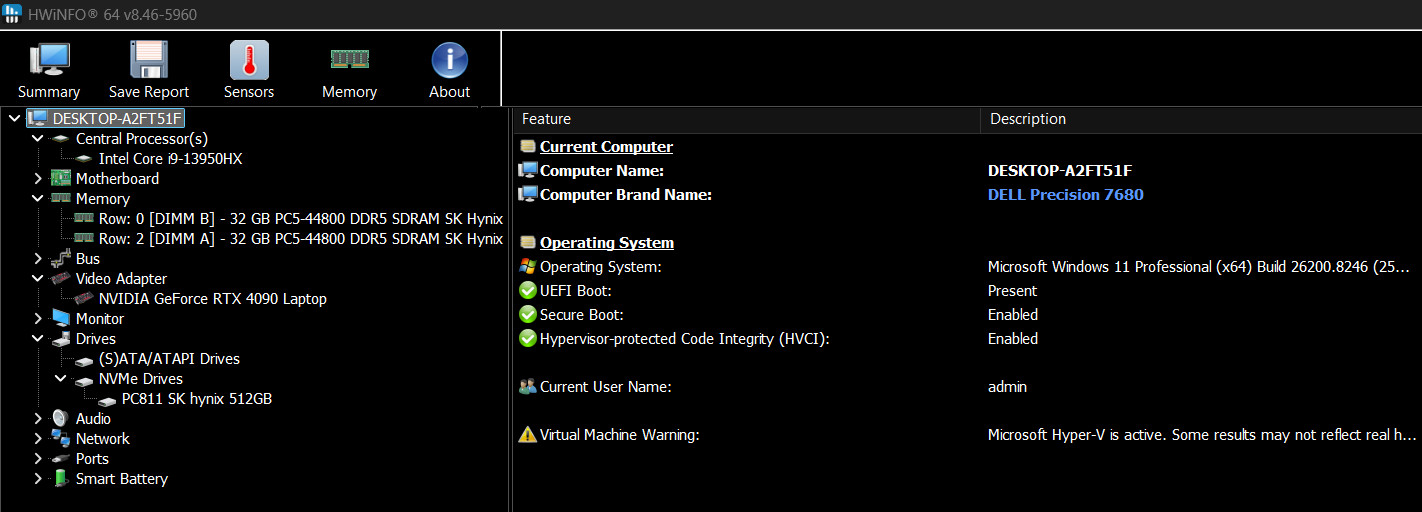Click the Monitor node icon
The width and height of the screenshot is (1422, 512).
click(61, 319)
